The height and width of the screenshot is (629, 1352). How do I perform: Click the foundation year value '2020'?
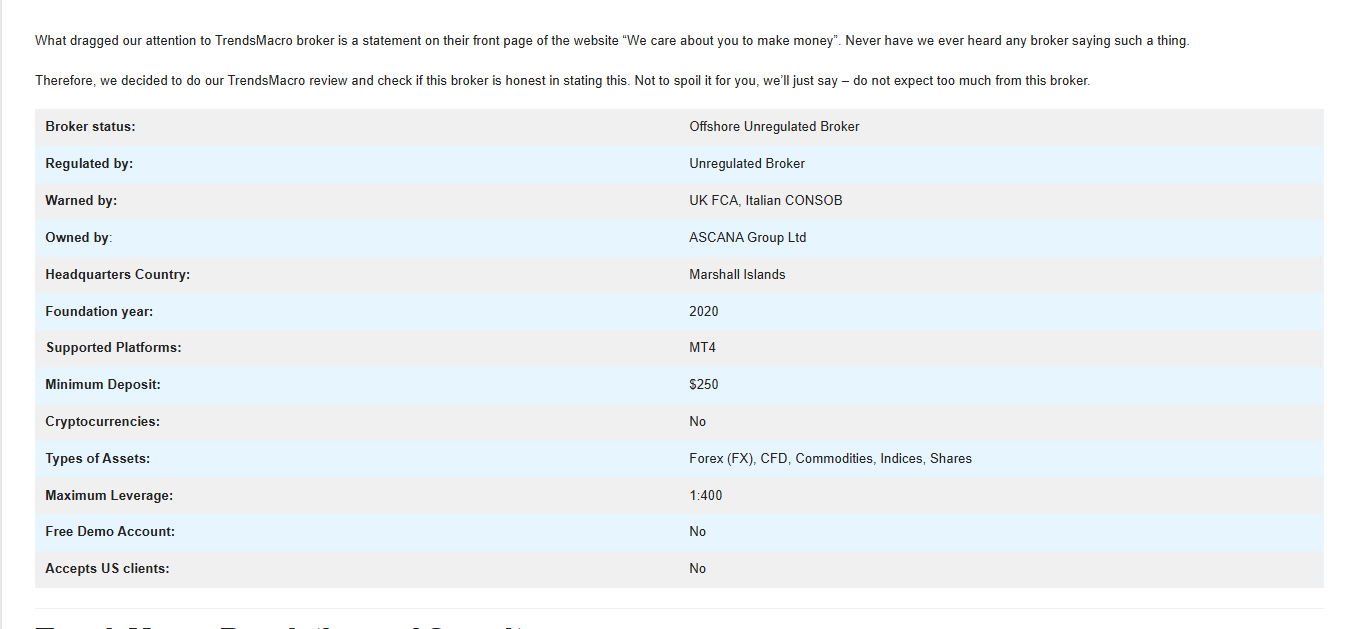[x=703, y=312]
